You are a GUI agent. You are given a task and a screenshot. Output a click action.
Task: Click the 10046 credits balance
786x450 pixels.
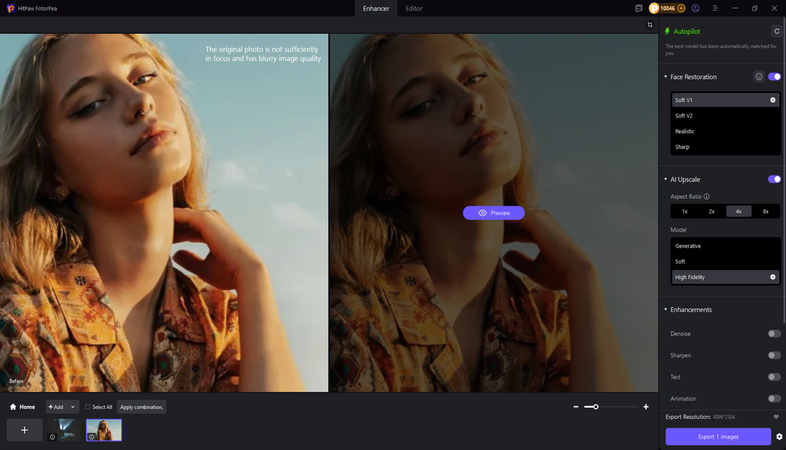[x=667, y=8]
